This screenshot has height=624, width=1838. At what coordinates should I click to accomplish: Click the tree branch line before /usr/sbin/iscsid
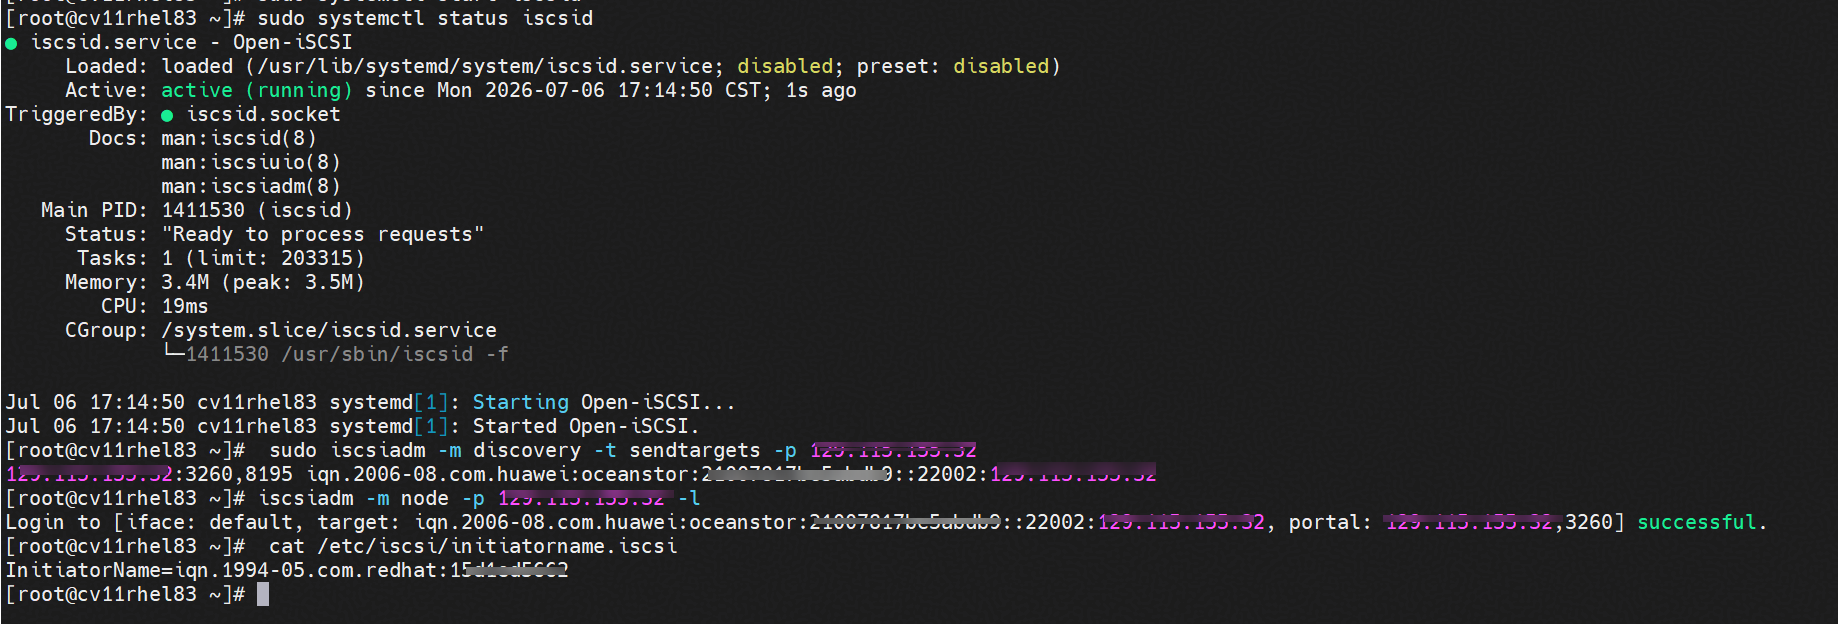click(x=173, y=352)
